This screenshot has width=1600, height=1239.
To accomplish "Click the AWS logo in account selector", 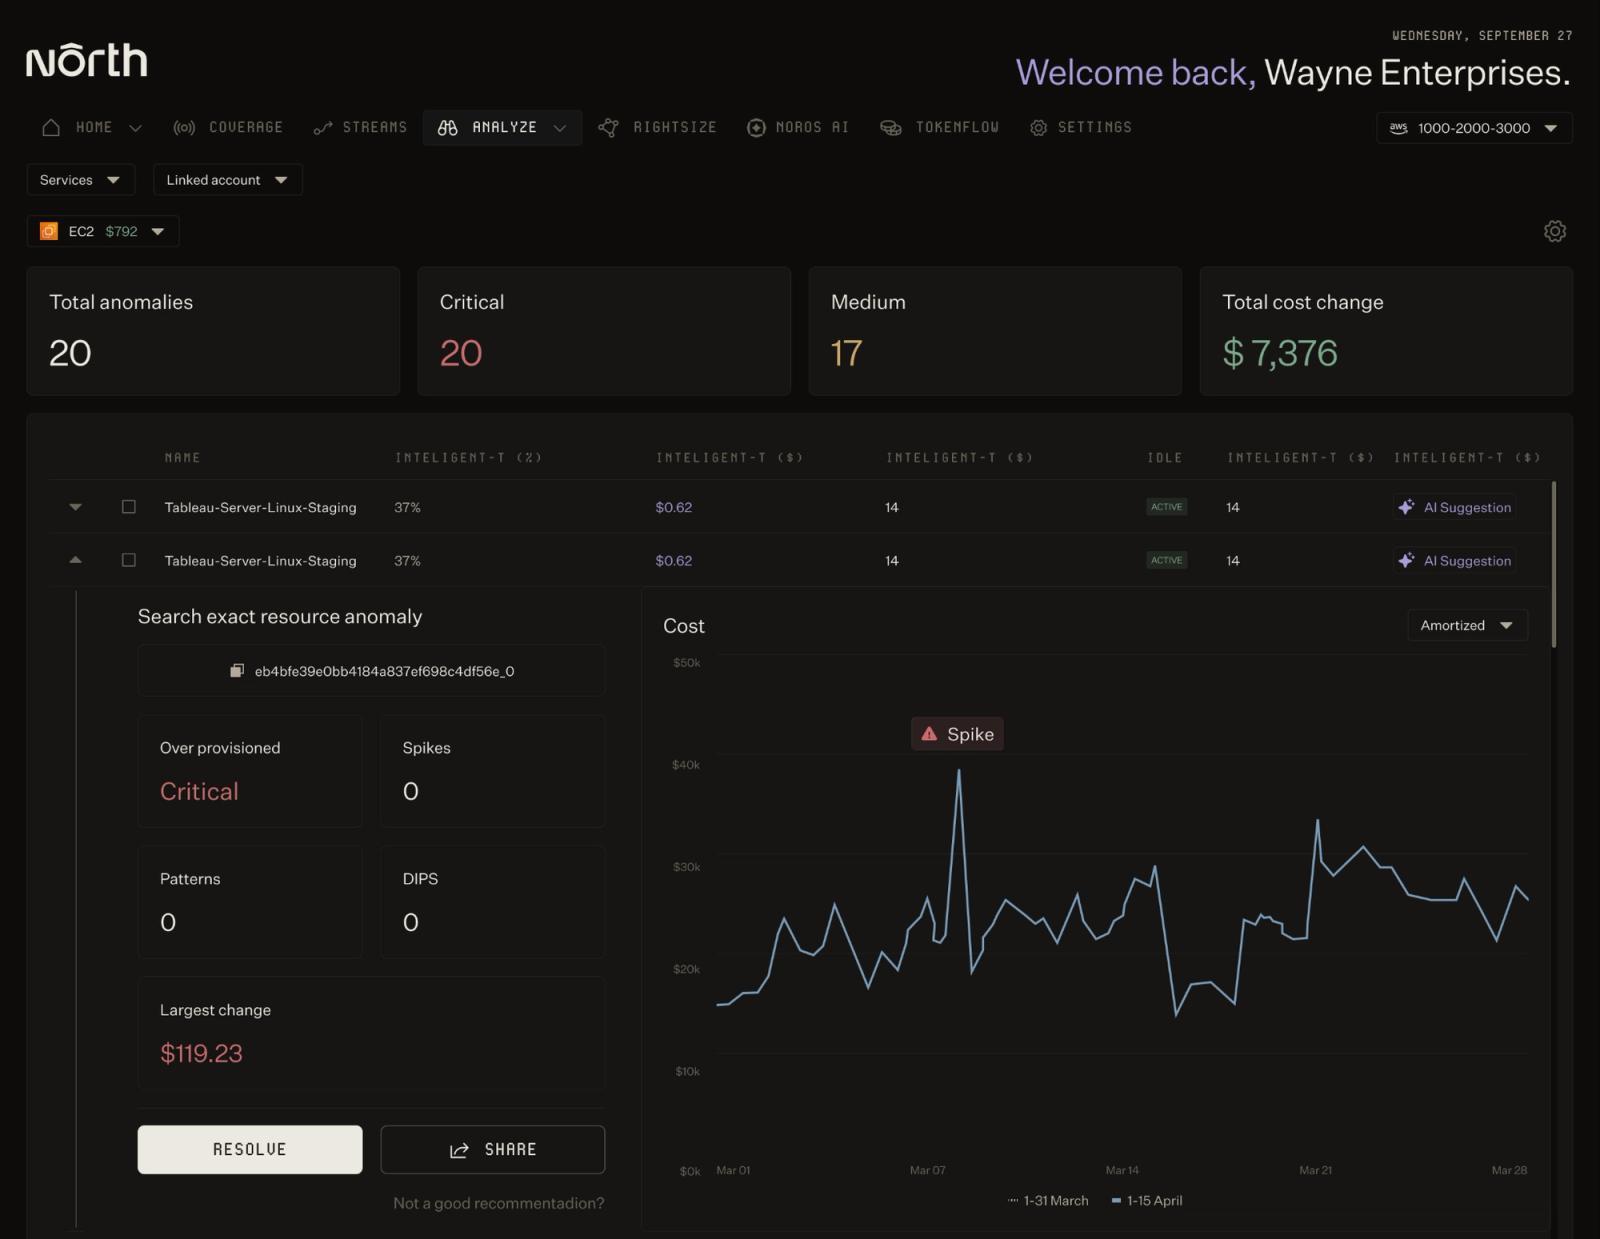I will [x=1398, y=128].
